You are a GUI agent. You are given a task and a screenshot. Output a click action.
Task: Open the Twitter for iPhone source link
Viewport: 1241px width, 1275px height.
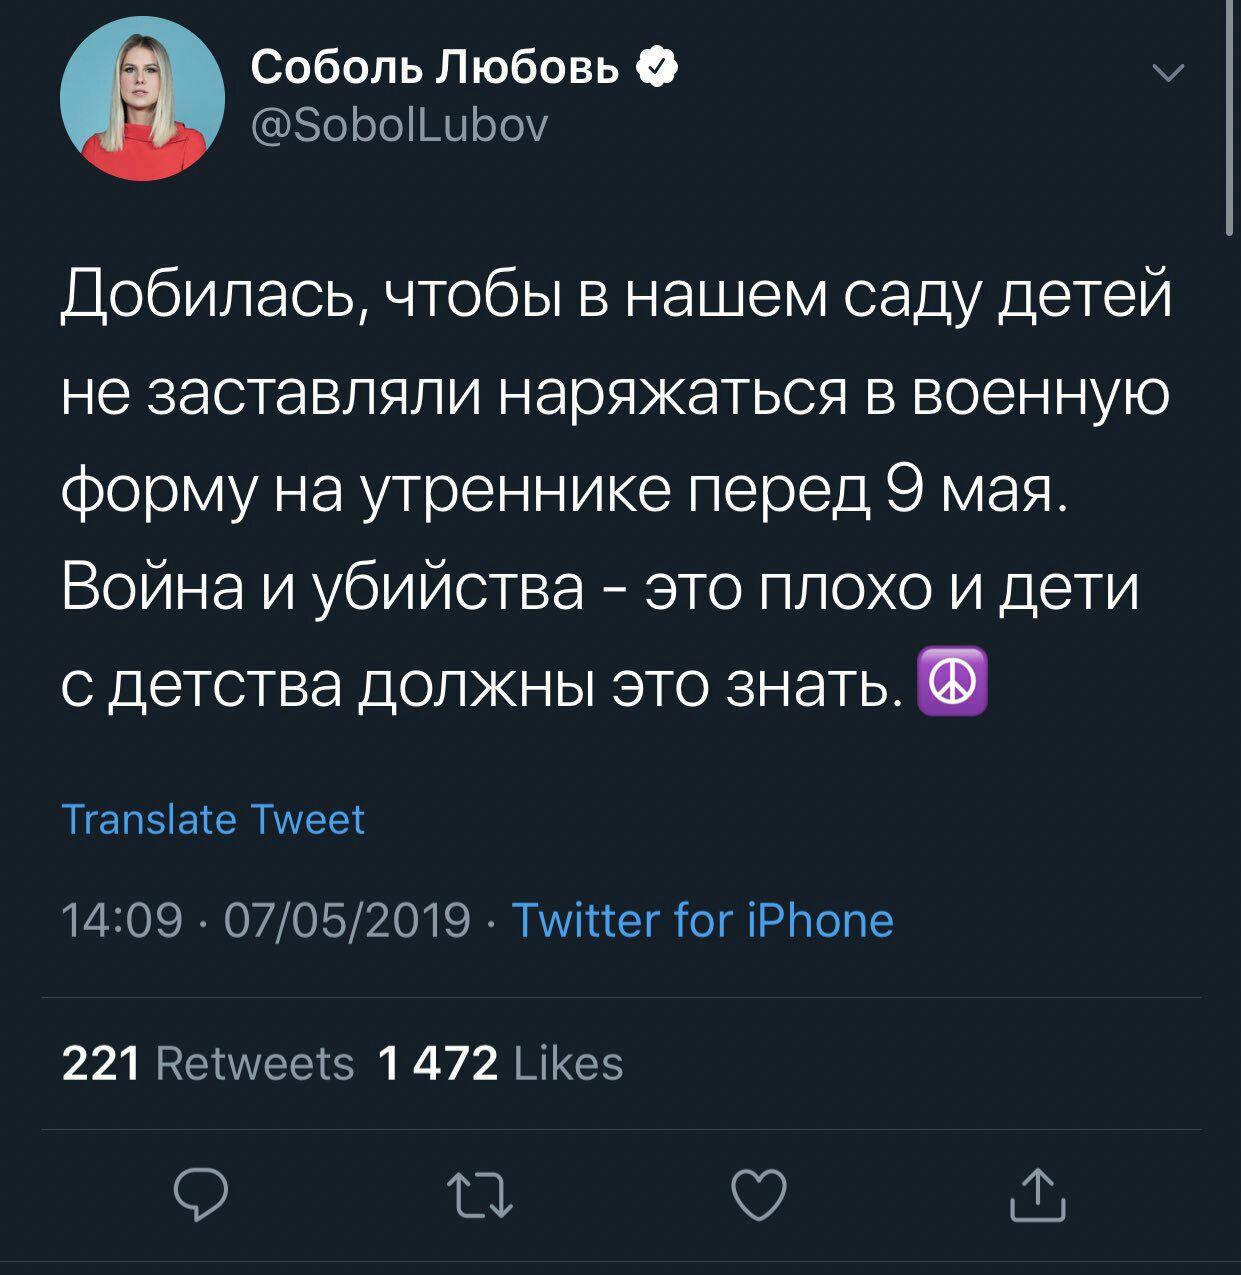point(702,920)
